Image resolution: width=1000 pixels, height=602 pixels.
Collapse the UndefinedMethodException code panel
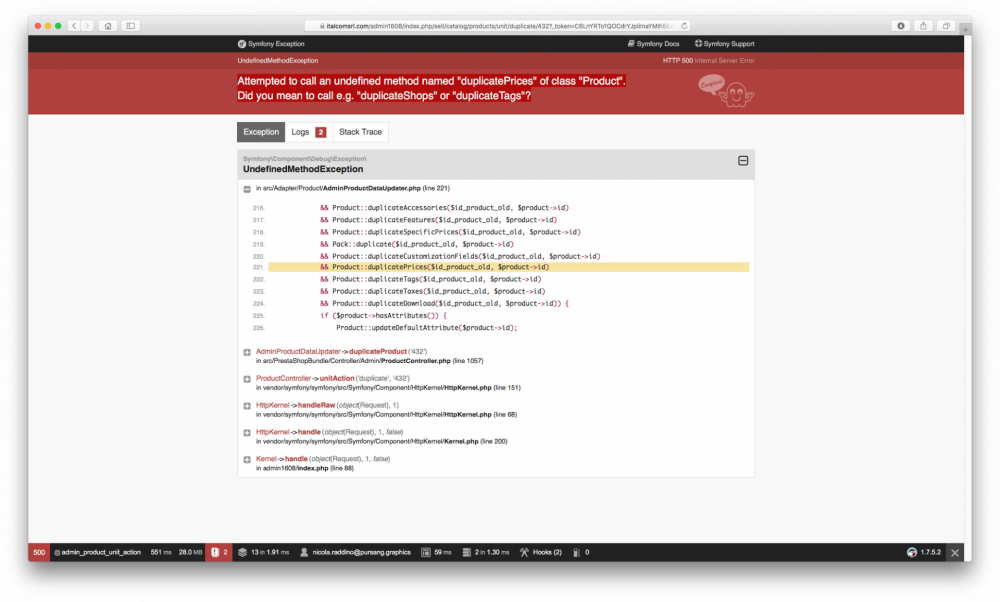coord(743,161)
